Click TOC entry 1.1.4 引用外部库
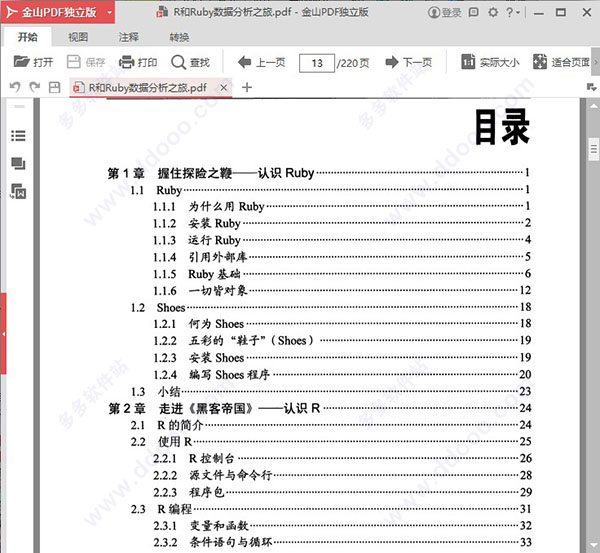600x553 pixels. pyautogui.click(x=341, y=257)
